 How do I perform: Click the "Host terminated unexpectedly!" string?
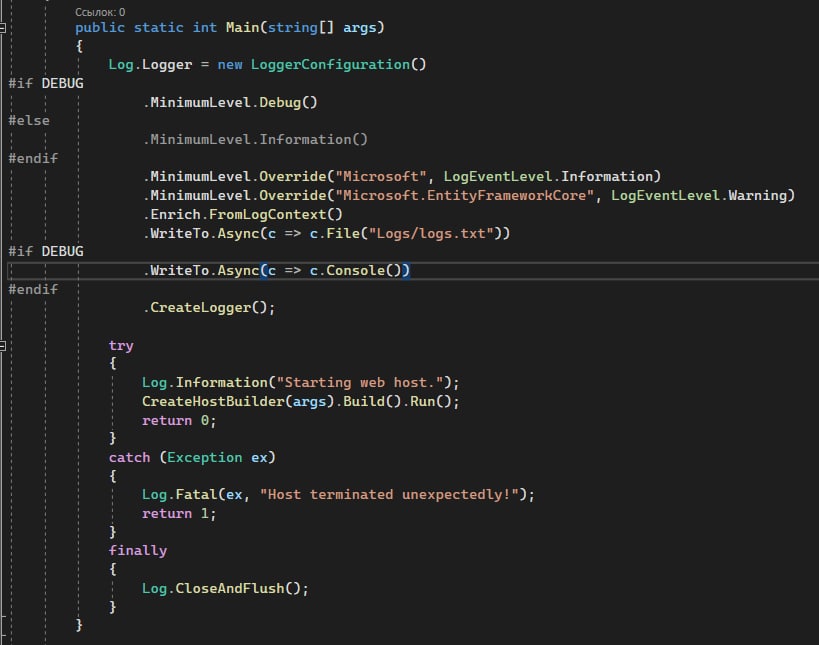coord(389,495)
